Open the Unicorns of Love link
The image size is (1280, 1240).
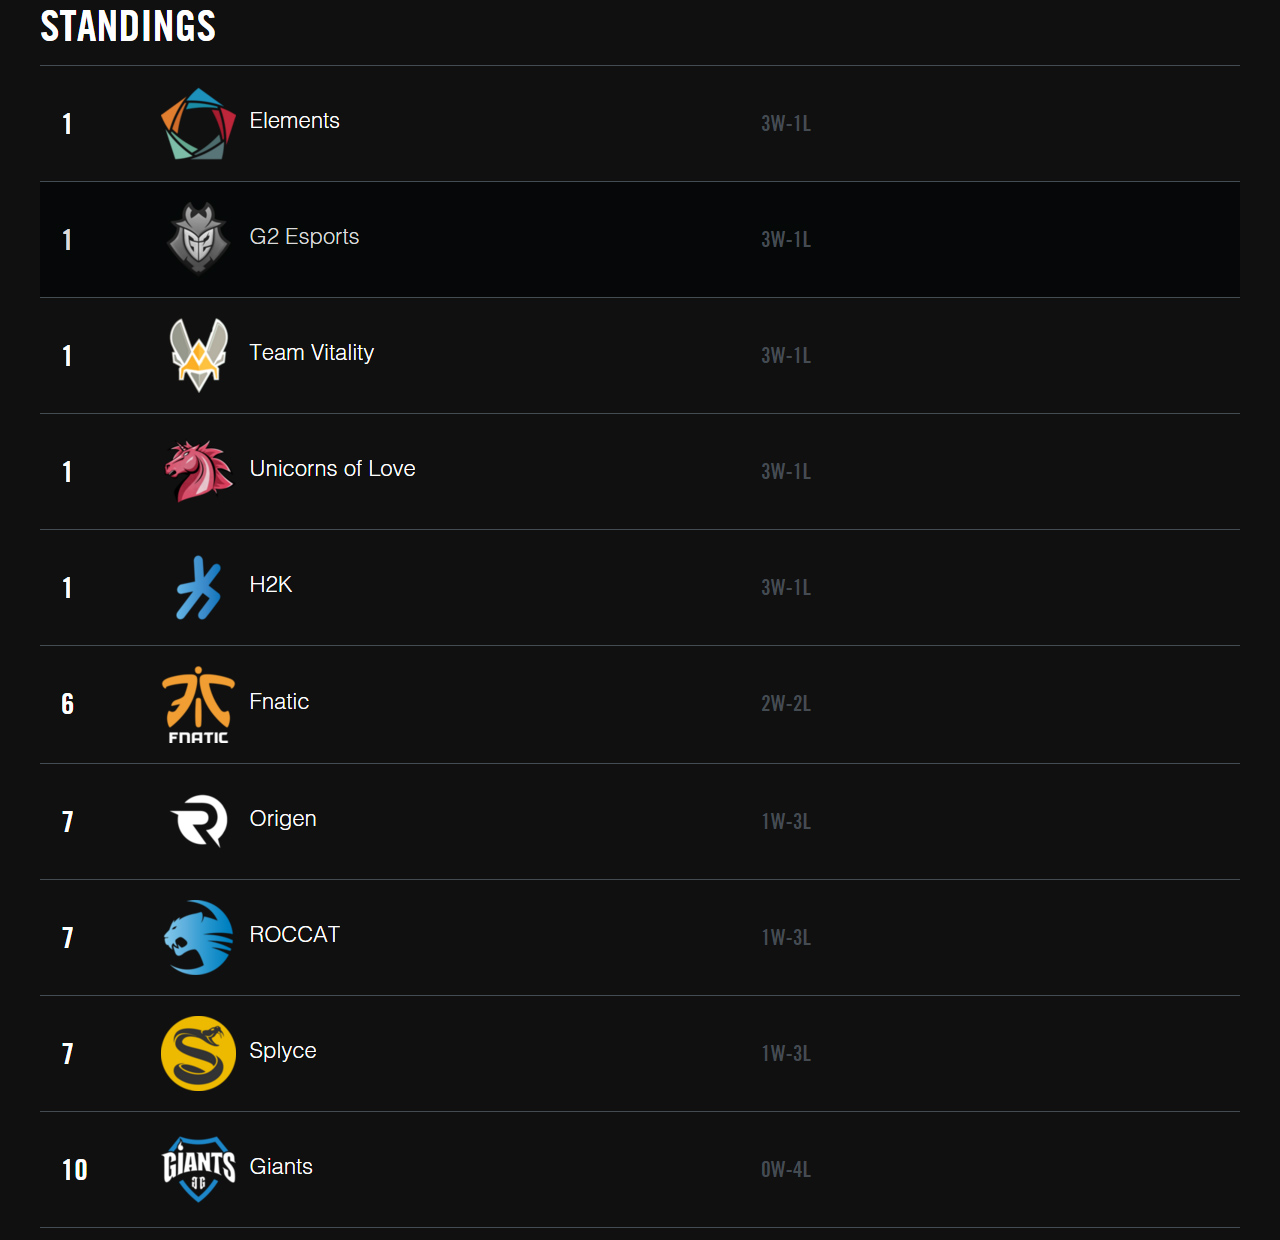point(332,469)
